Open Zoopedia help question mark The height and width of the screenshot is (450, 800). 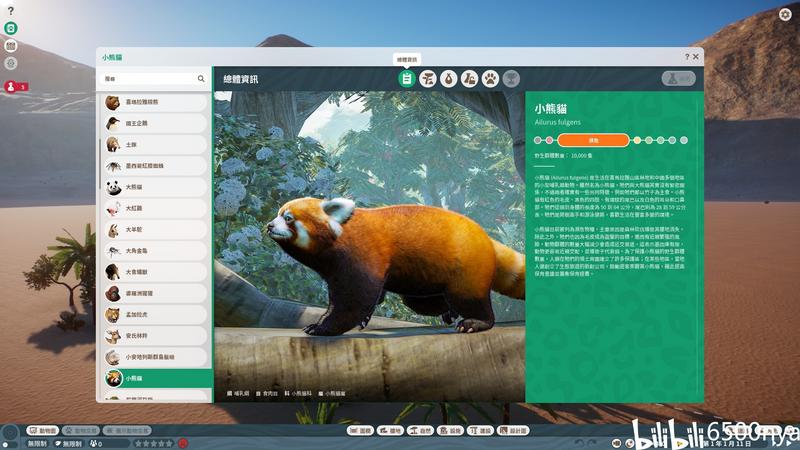click(x=687, y=57)
